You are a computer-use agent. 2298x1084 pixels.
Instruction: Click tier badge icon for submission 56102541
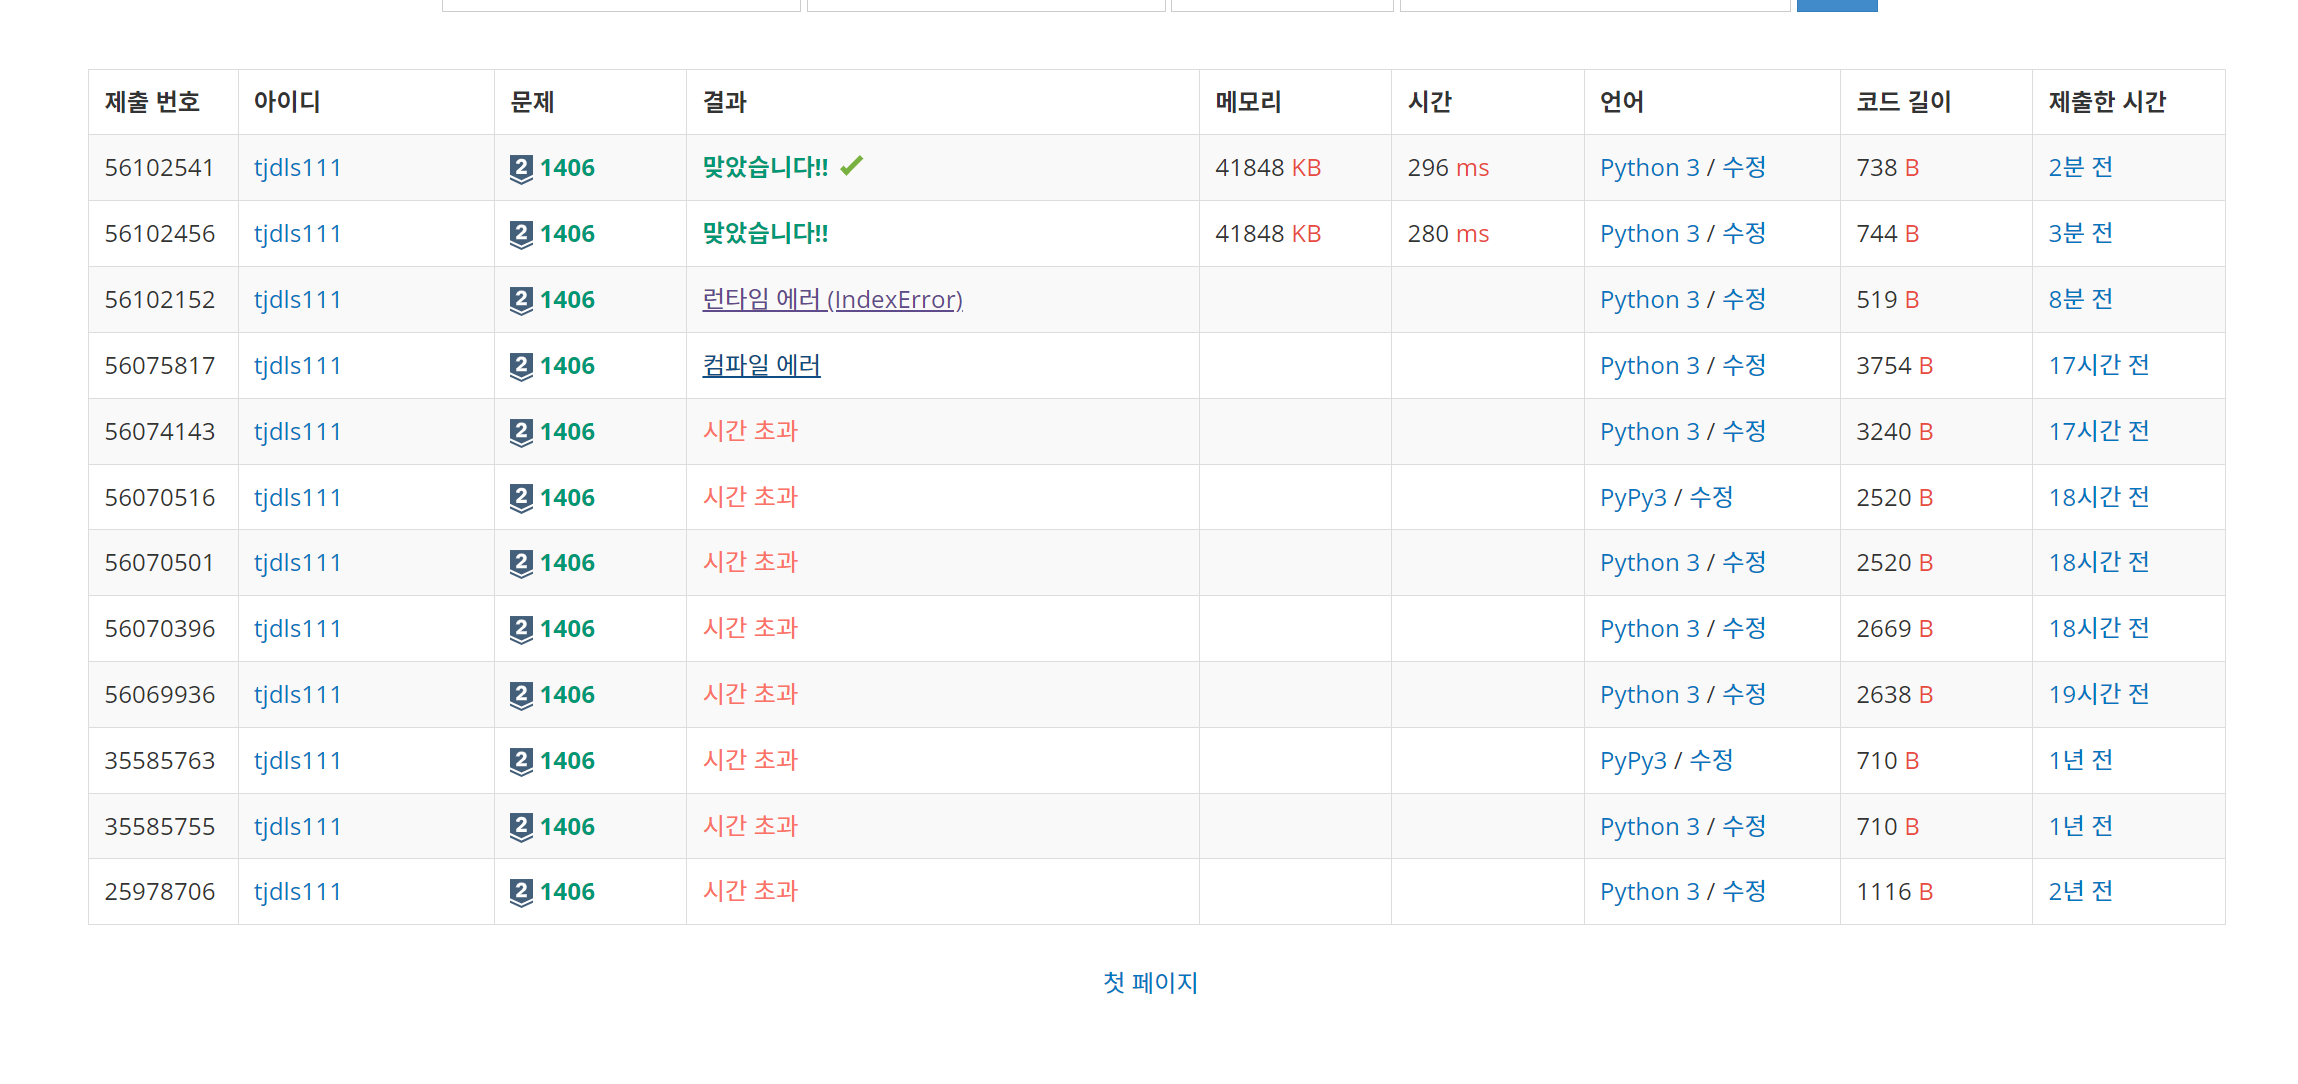pos(521,168)
